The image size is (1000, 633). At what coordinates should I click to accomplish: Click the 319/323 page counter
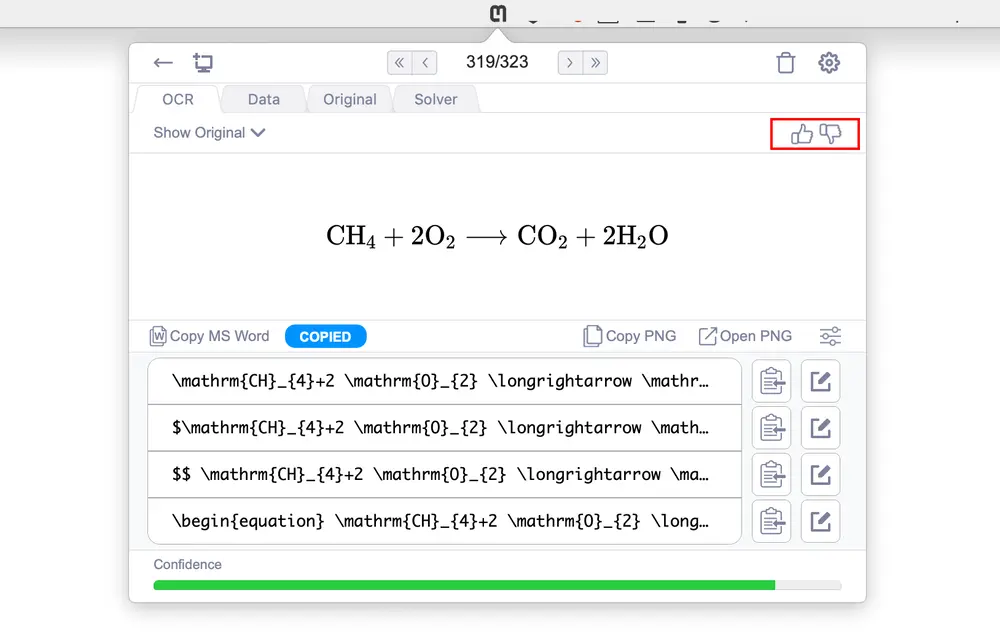pos(497,62)
